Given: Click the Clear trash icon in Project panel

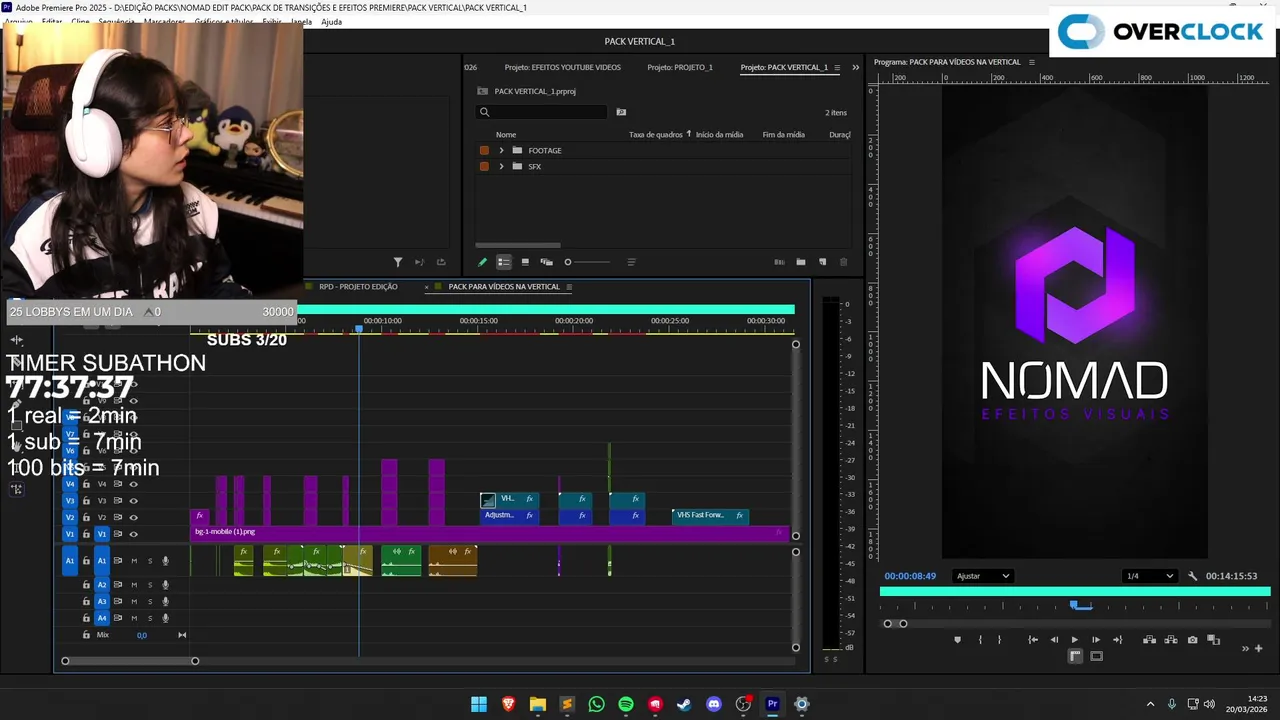Looking at the screenshot, I should pyautogui.click(x=843, y=262).
